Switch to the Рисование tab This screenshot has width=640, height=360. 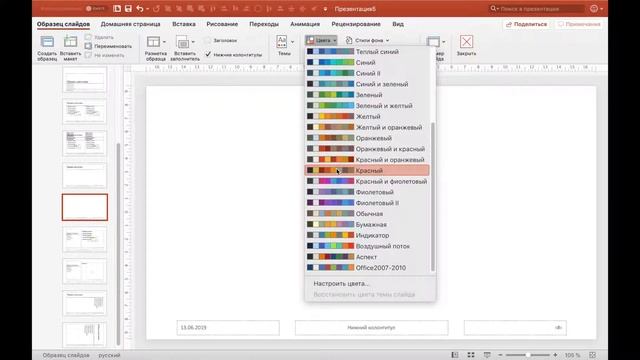222,24
